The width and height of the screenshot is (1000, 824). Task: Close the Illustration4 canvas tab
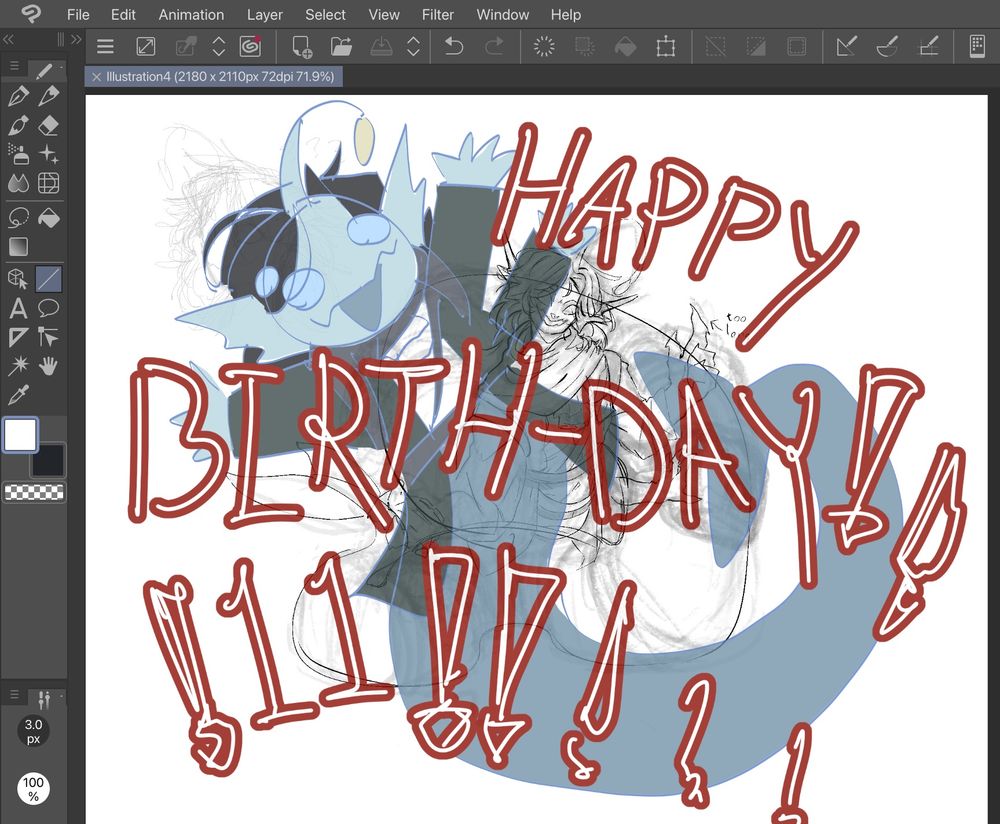(x=96, y=77)
